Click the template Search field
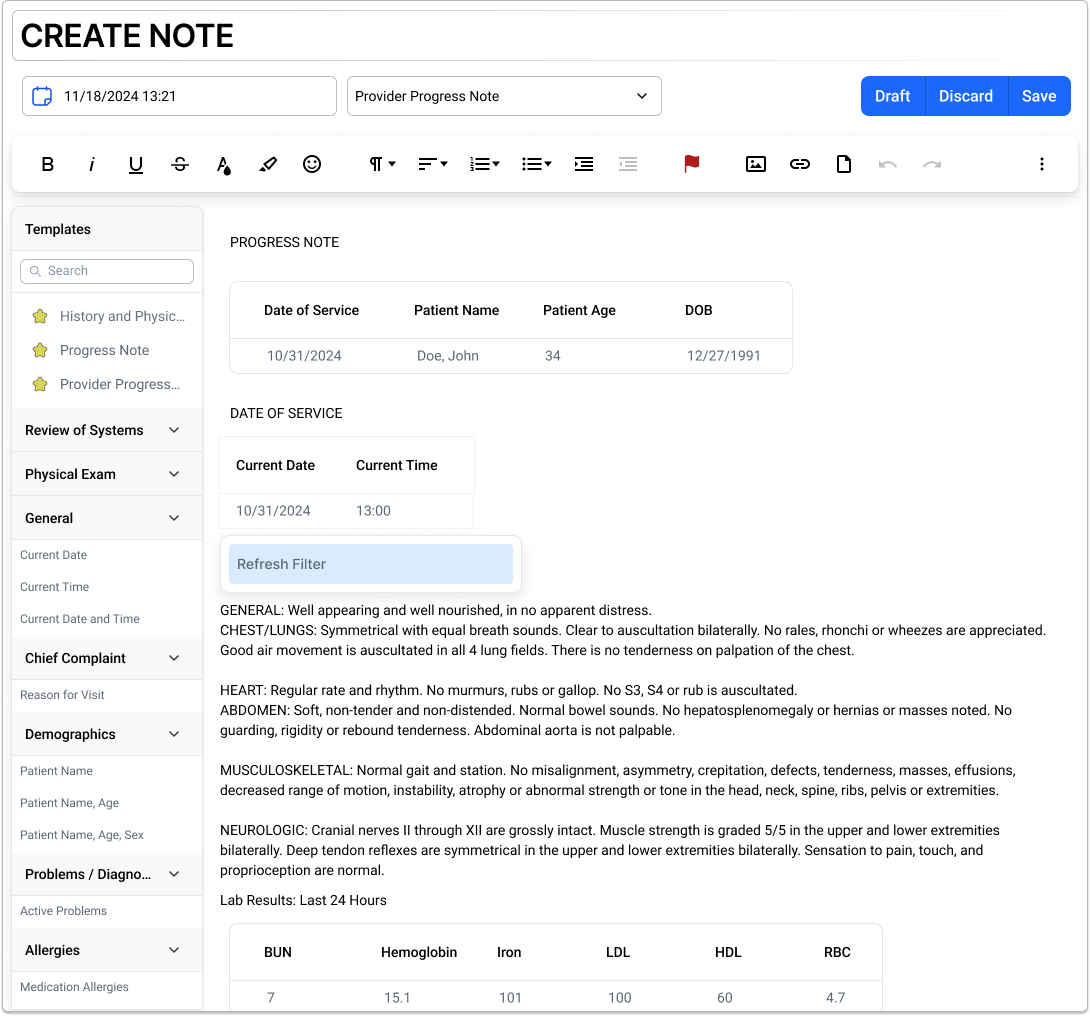 coord(107,271)
